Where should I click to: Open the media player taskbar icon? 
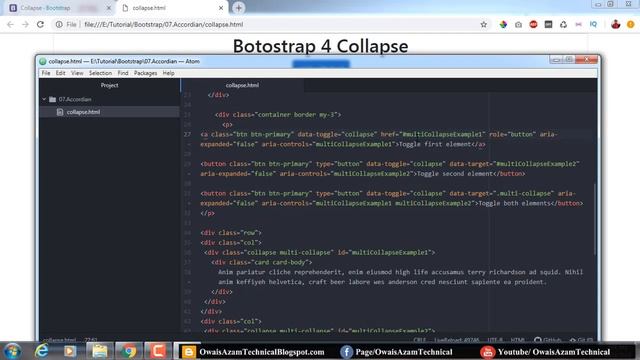(70, 351)
